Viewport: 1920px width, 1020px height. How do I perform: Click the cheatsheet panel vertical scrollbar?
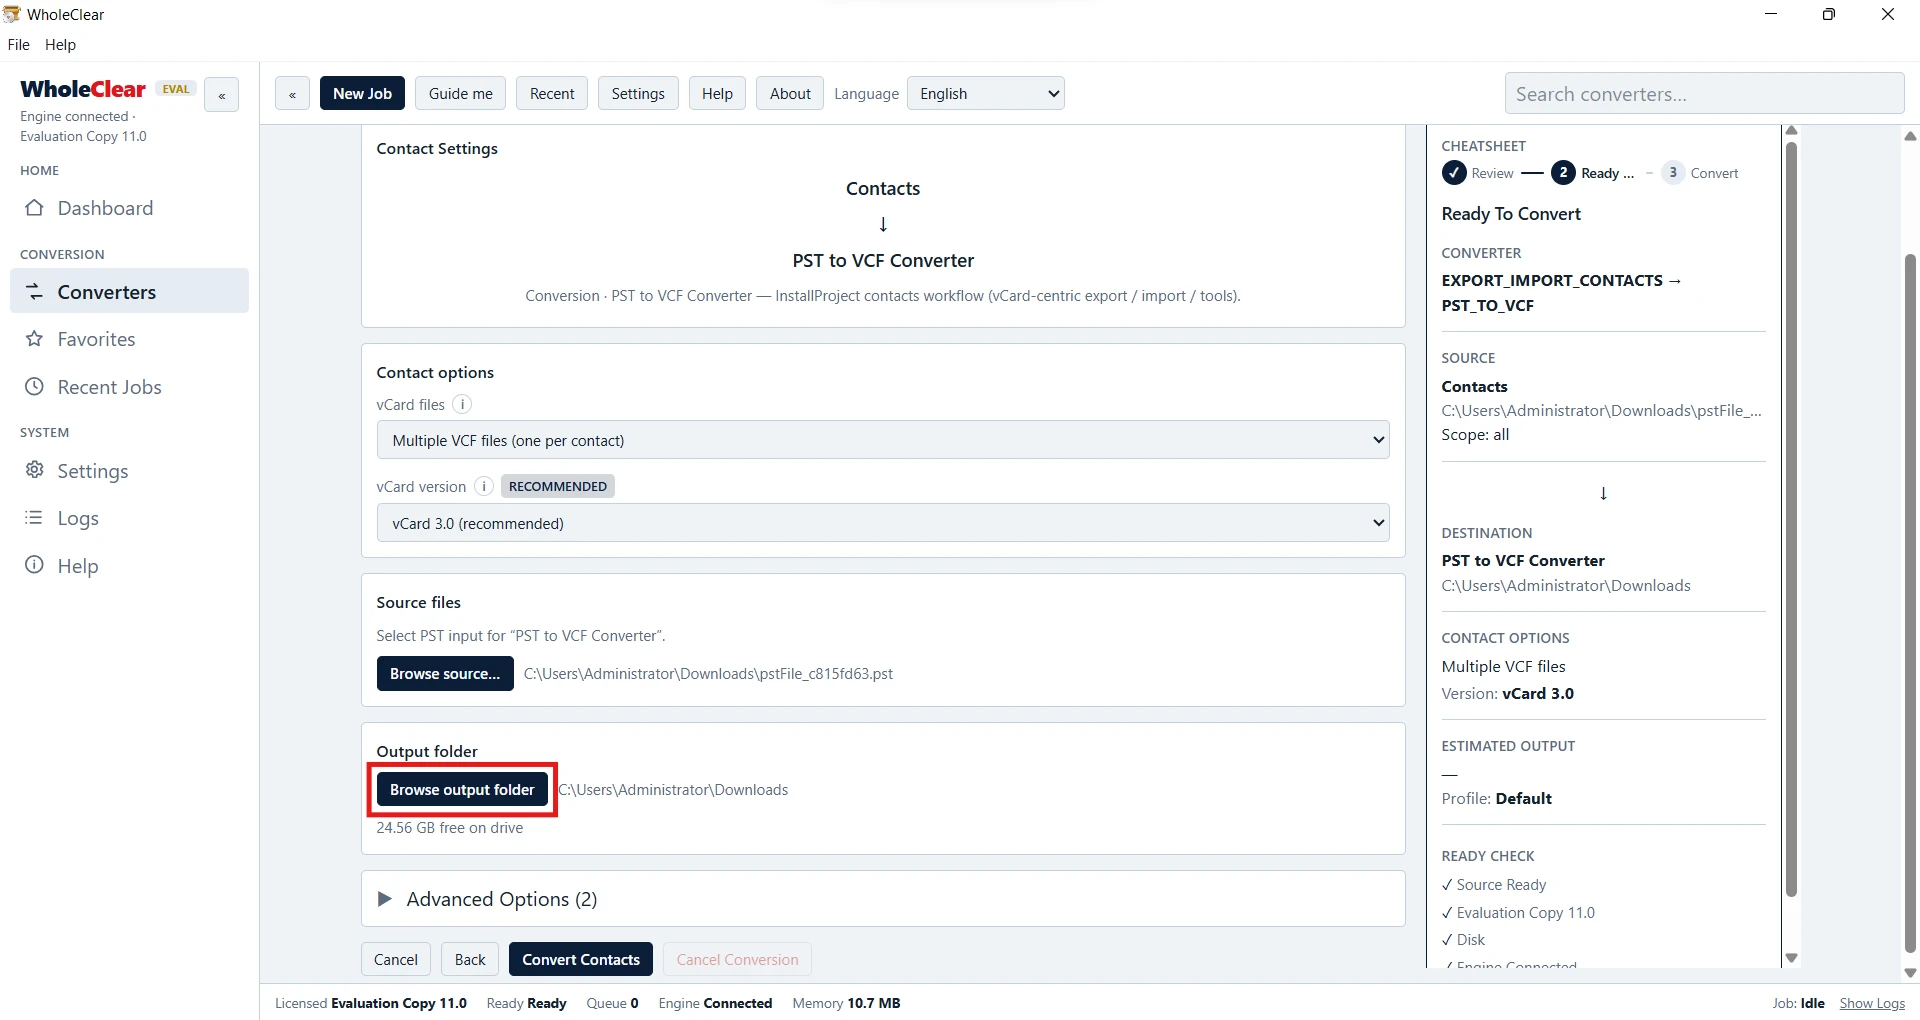pyautogui.click(x=1791, y=520)
